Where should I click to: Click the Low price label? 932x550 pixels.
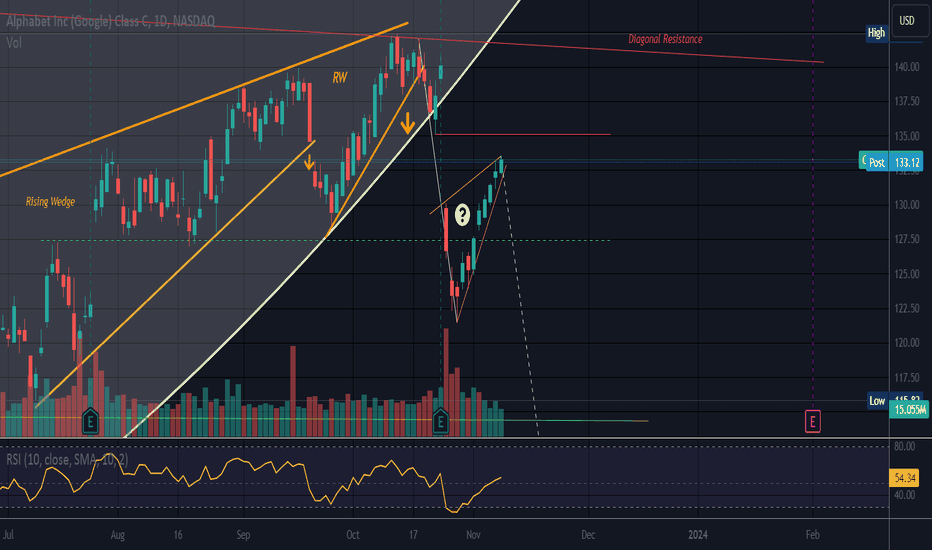[877, 401]
